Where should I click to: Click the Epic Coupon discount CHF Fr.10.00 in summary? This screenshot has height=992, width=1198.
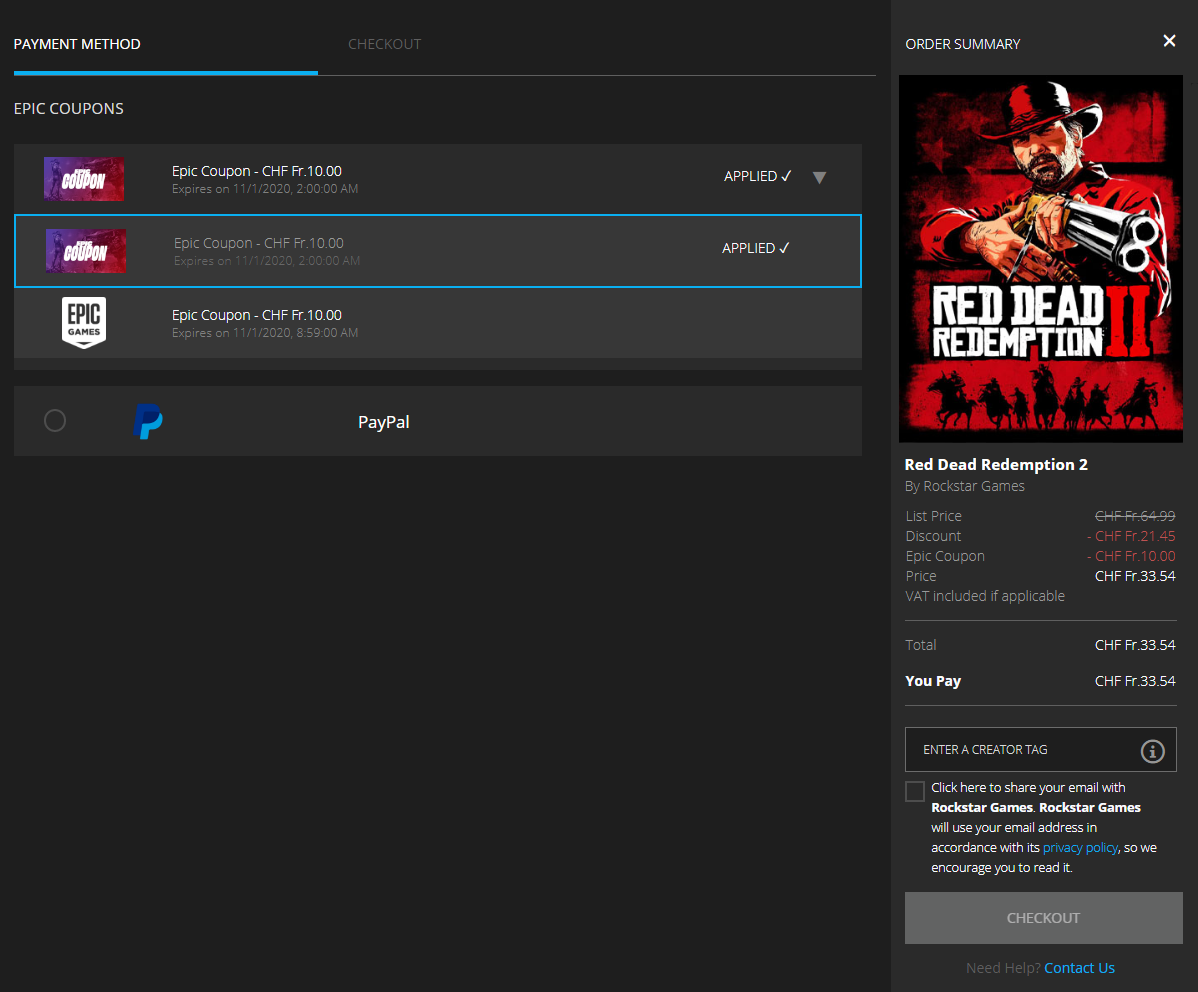click(1131, 556)
